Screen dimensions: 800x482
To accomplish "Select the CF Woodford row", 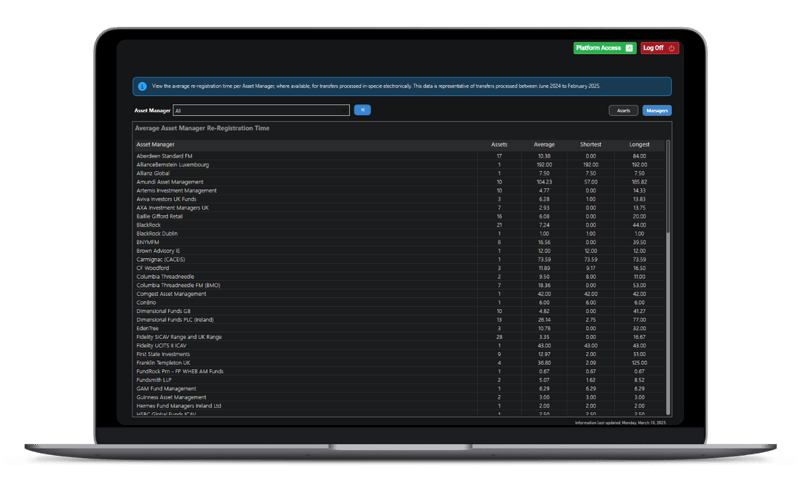I will (x=400, y=268).
